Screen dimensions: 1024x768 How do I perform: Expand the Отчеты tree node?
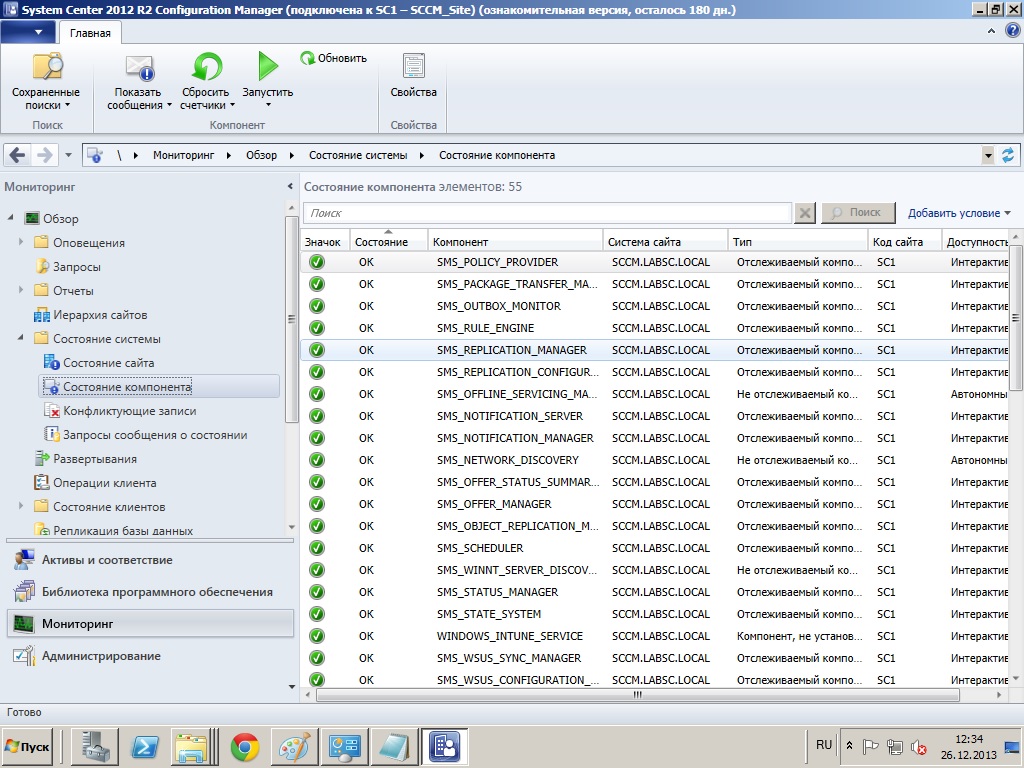pos(21,290)
